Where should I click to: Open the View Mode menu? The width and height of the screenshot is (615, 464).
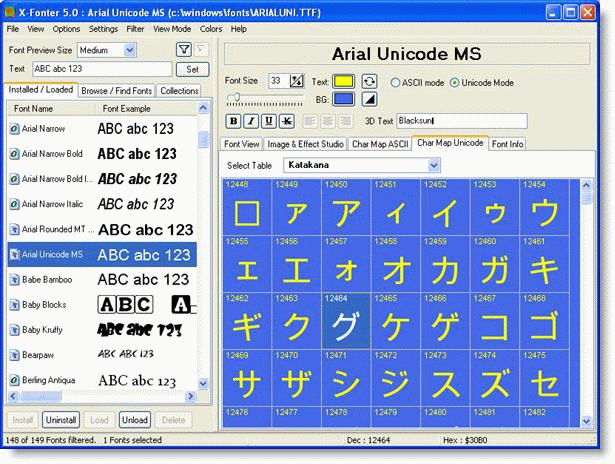click(172, 29)
